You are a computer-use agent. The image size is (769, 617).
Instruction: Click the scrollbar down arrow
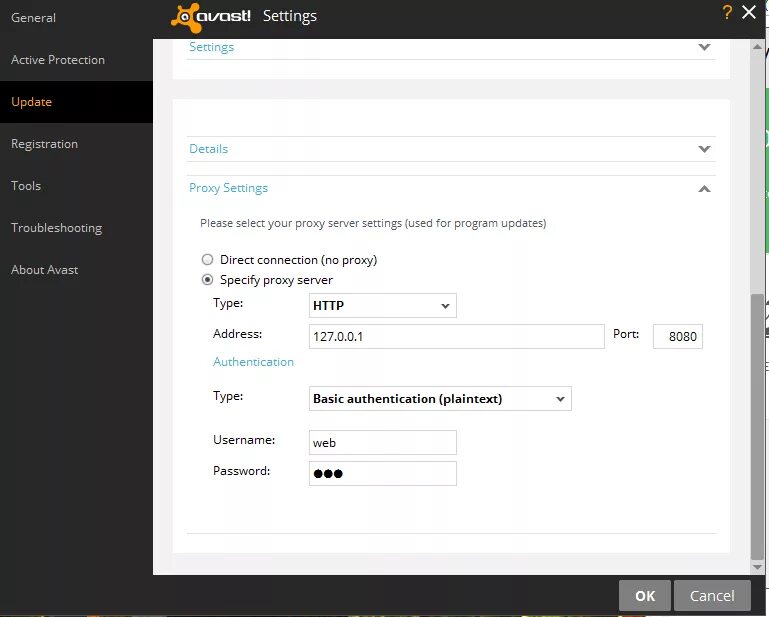point(757,567)
